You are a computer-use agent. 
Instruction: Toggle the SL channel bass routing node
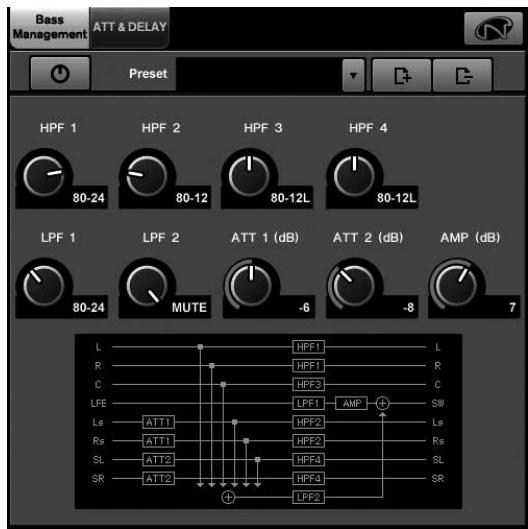coord(257,460)
